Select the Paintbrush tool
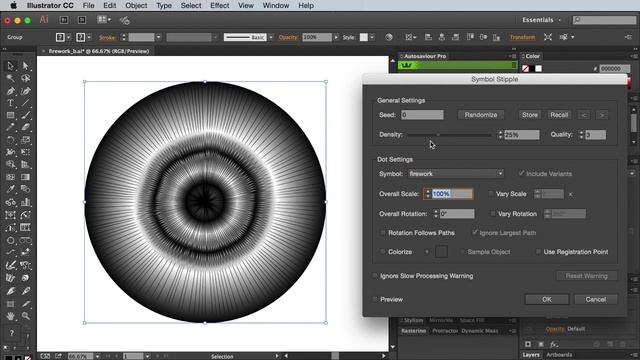Viewport: 640px width, 360px height. 25,116
